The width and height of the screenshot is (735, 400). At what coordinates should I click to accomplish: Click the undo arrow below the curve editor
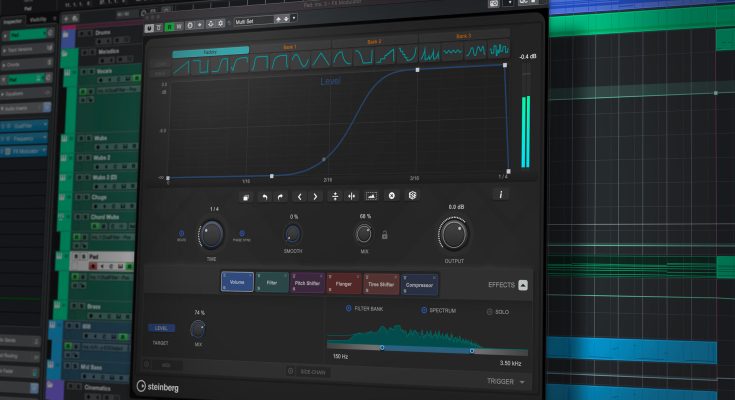pos(262,196)
